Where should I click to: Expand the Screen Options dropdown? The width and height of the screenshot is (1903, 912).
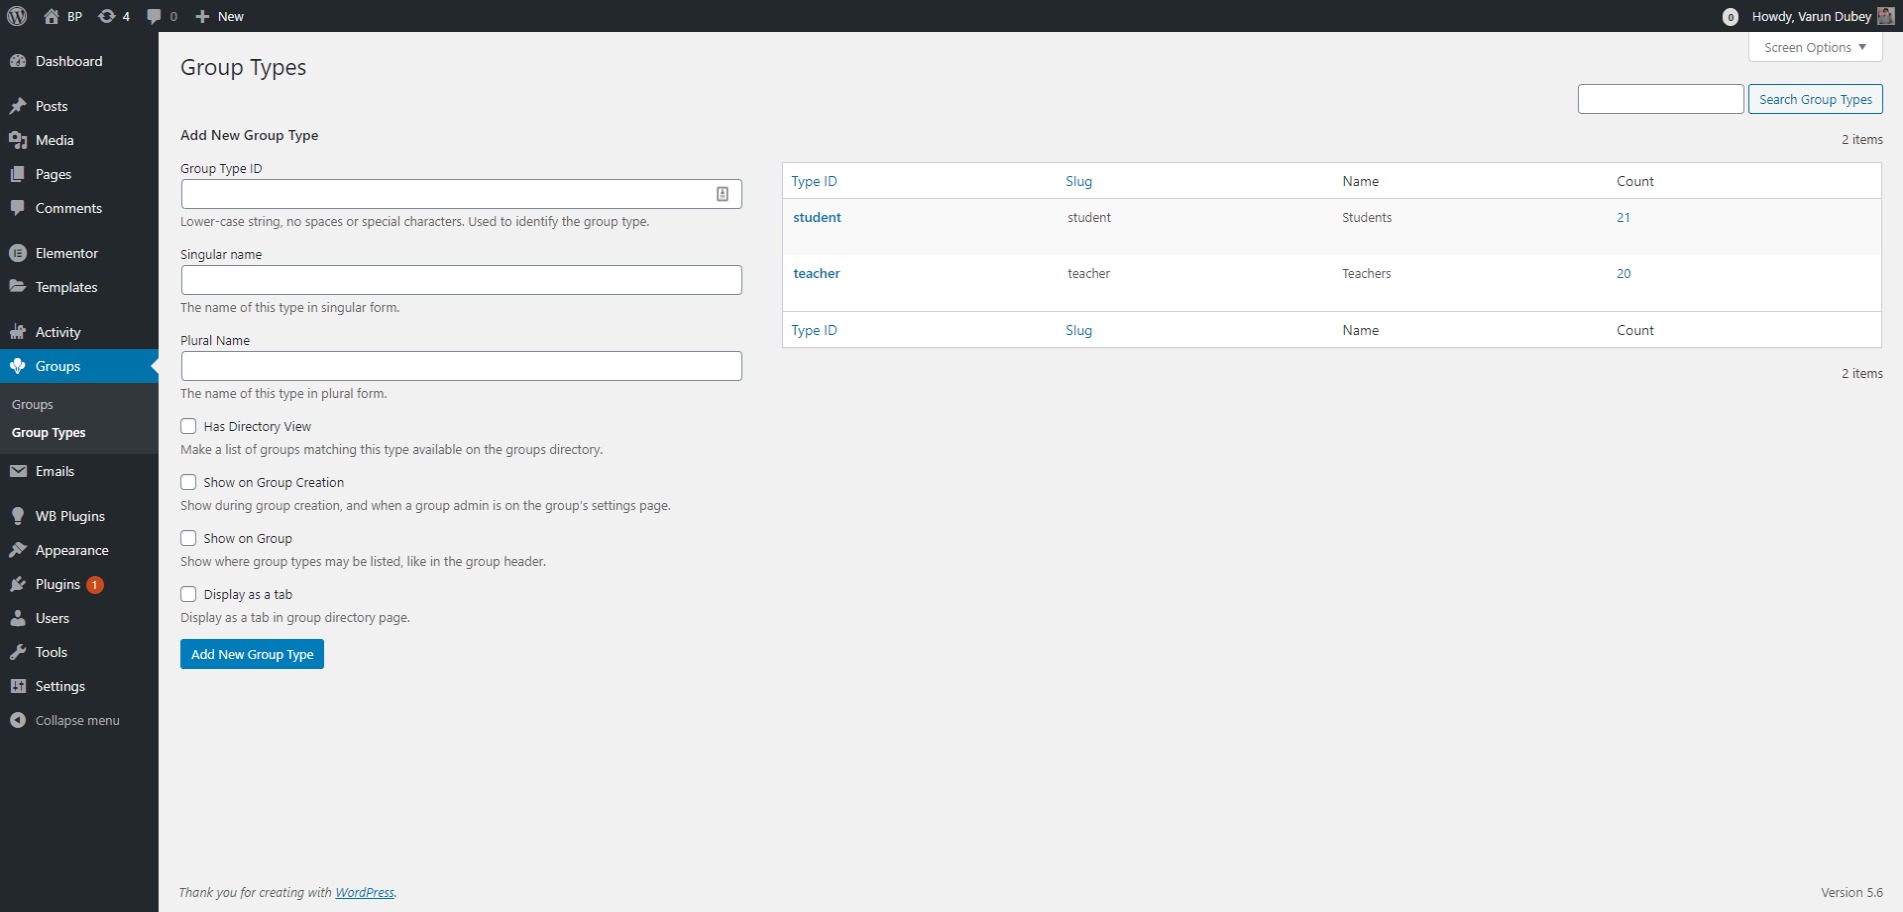click(1815, 47)
